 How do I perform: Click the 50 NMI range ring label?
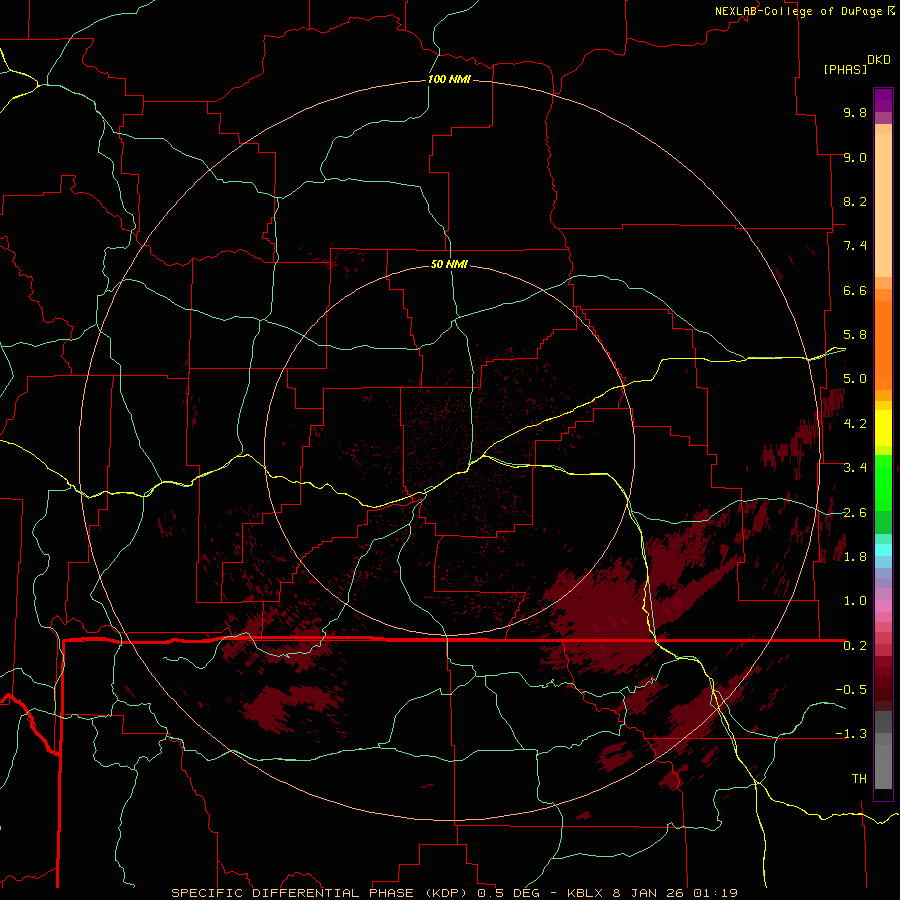coord(449,264)
